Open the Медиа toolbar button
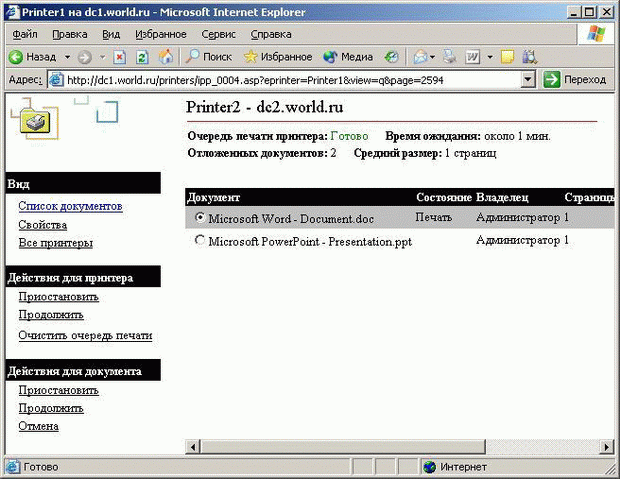The image size is (620, 479). pyautogui.click(x=348, y=57)
